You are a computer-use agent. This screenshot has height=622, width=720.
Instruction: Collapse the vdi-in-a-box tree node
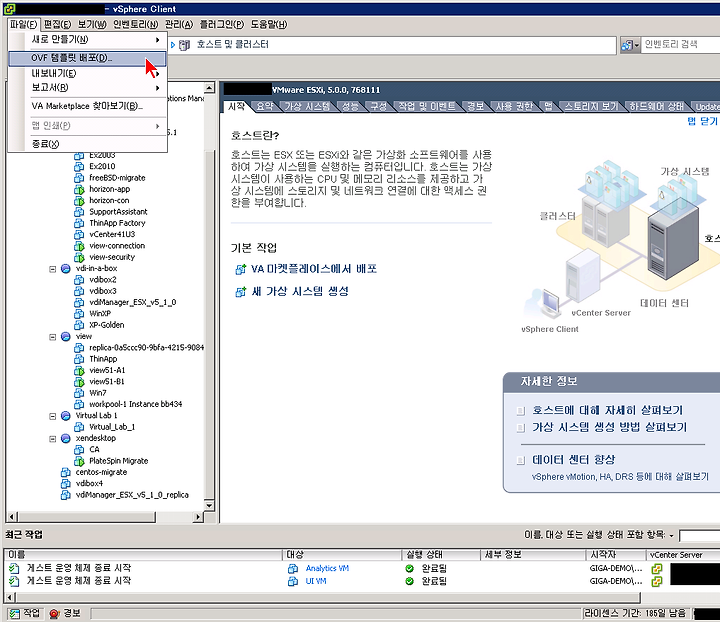(52, 269)
